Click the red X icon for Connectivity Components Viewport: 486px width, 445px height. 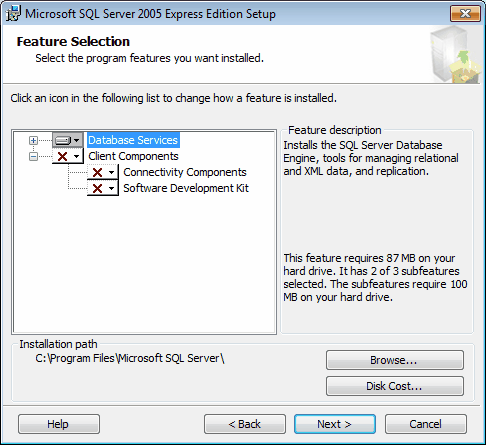click(97, 172)
